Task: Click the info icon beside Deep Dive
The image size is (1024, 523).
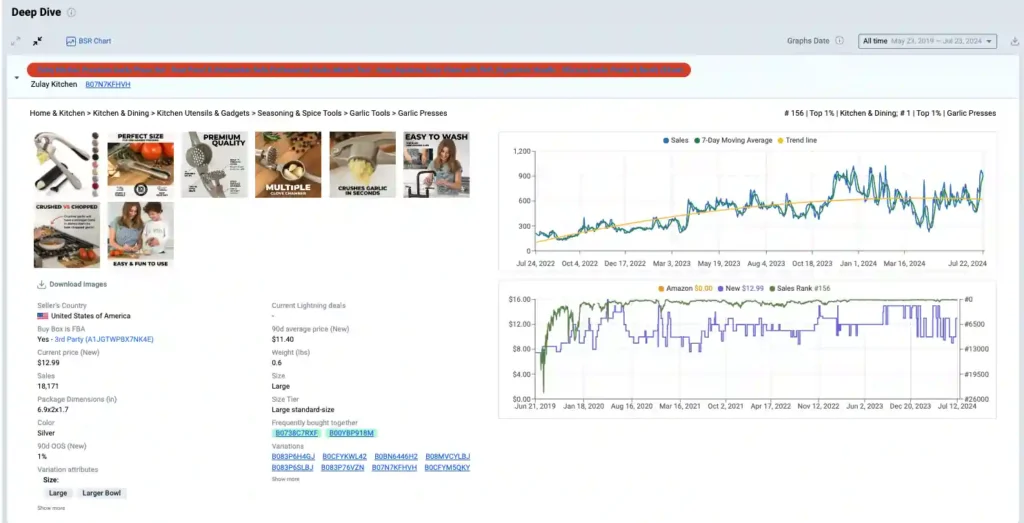Action: click(71, 12)
